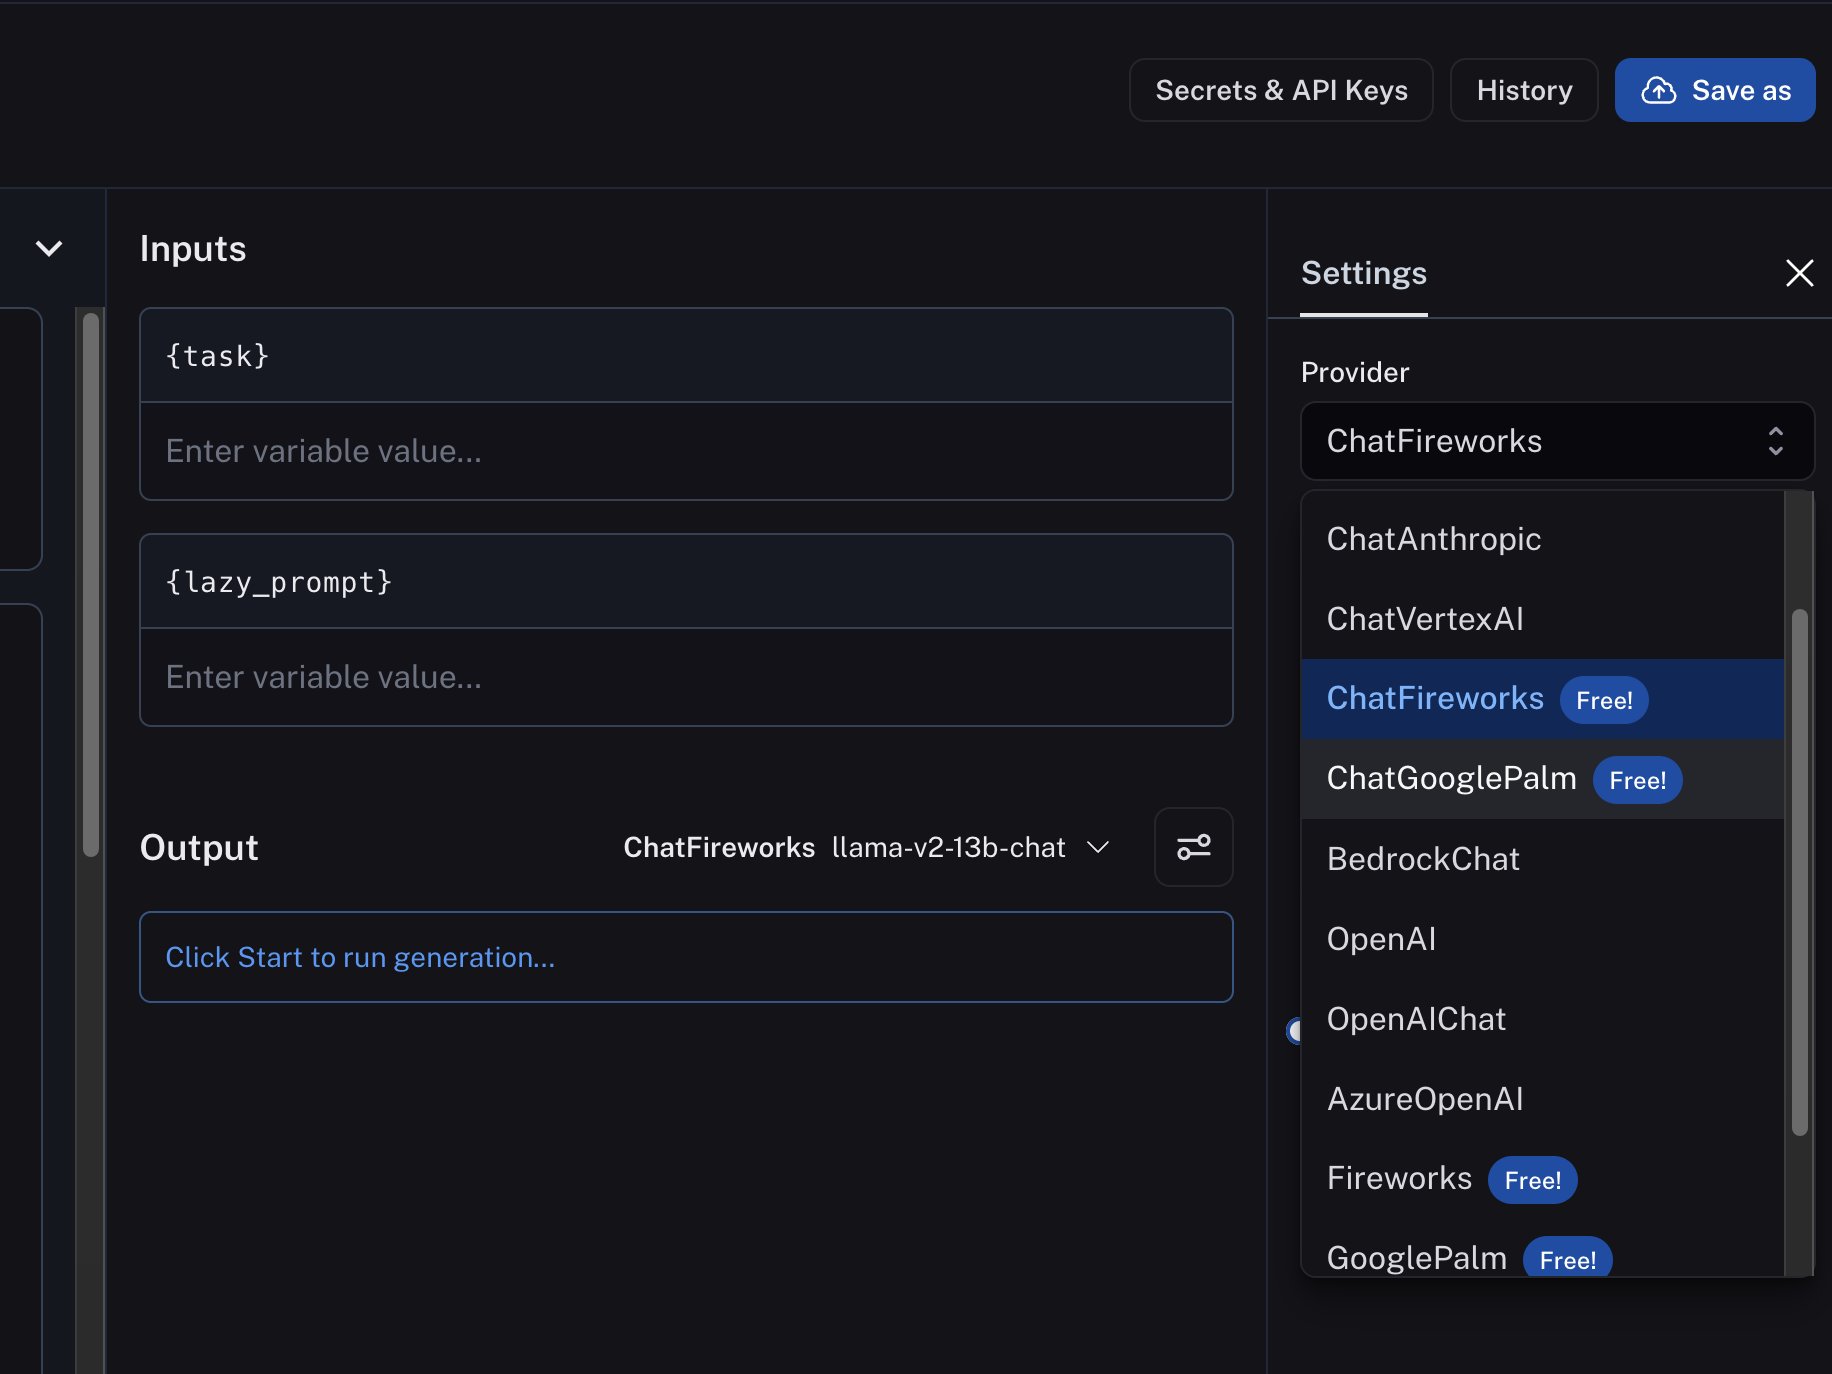The image size is (1832, 1374).
Task: Open model settings sliders icon
Action: [1193, 847]
